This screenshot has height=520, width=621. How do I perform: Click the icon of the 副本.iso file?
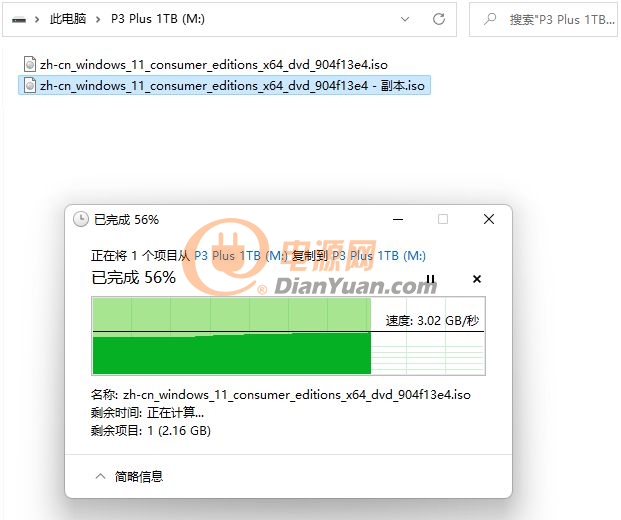(x=30, y=85)
